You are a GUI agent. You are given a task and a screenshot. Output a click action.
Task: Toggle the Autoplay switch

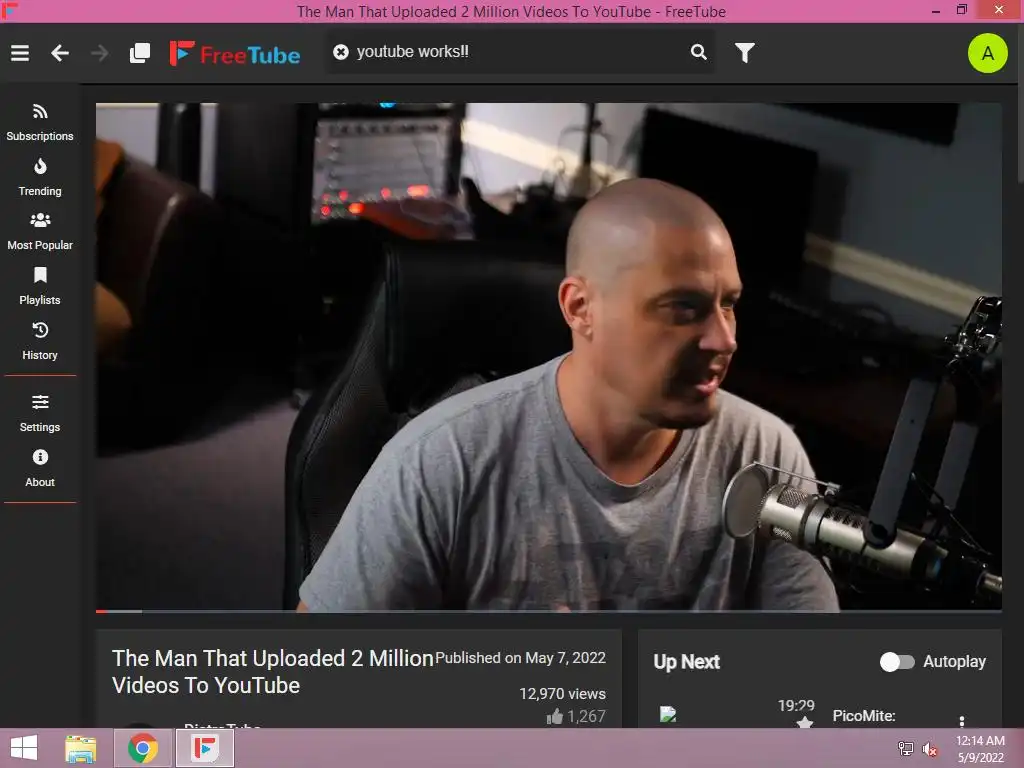pos(897,662)
